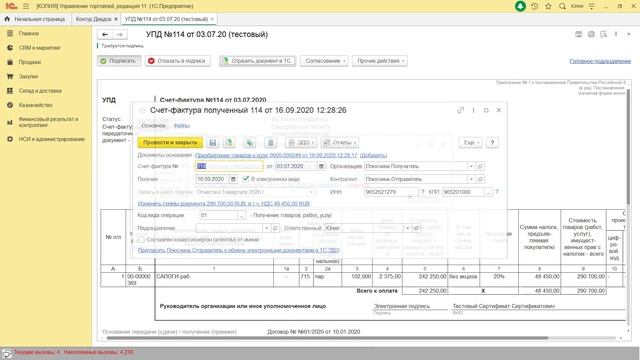This screenshot has height=360, width=640.
Task: Click the search magnifier icon in title bar
Action: click(x=562, y=6)
